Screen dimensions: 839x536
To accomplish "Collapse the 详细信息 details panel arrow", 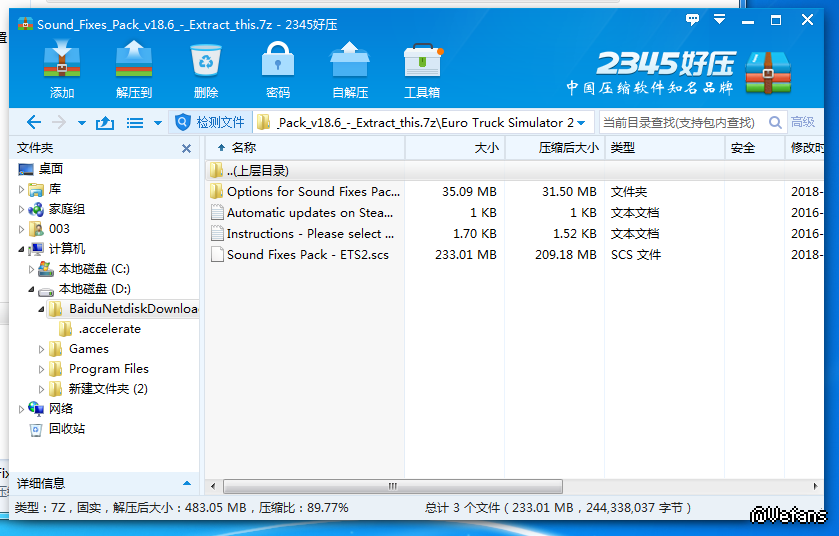I will tap(187, 483).
